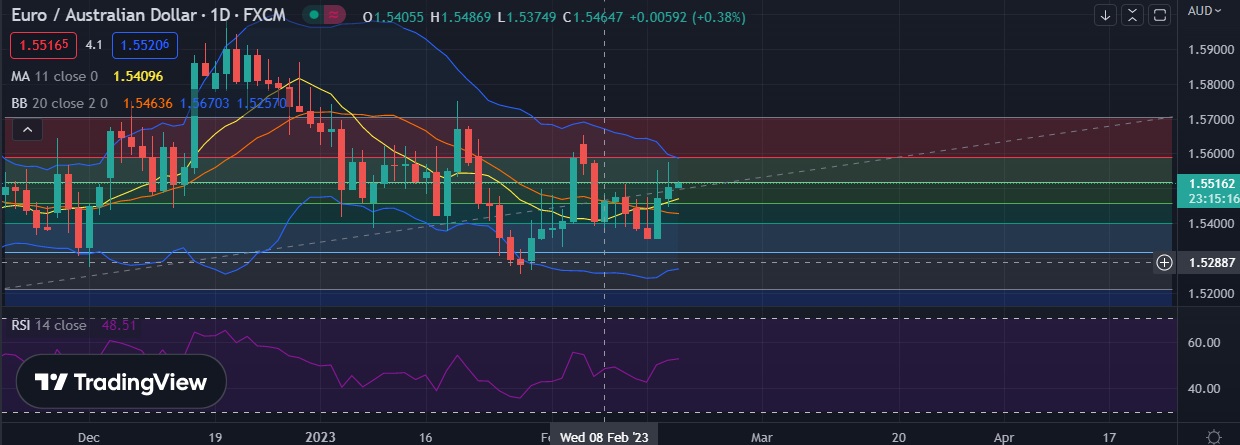Open the AUD currency dropdown
Image resolution: width=1240 pixels, height=445 pixels.
coord(1205,11)
